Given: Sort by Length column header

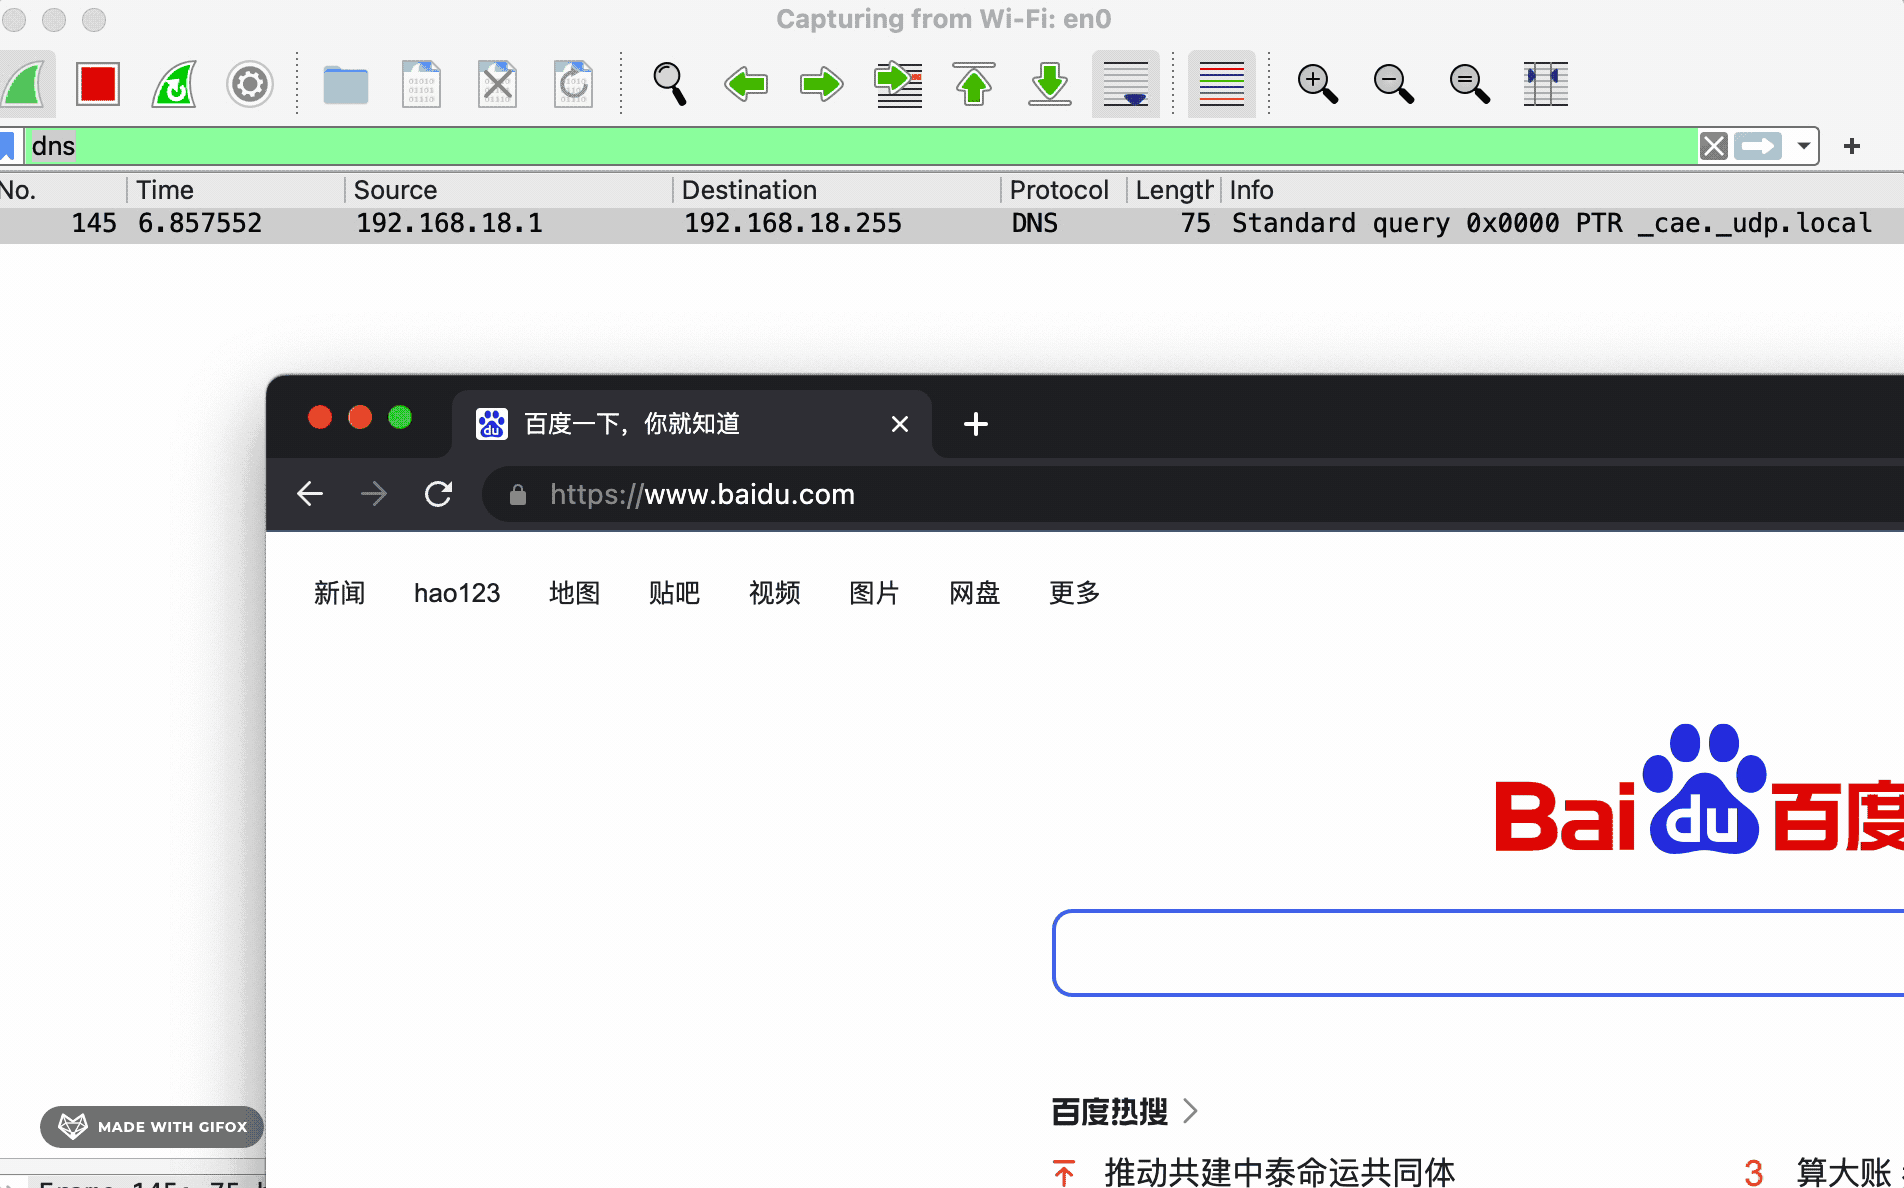Looking at the screenshot, I should 1174,190.
